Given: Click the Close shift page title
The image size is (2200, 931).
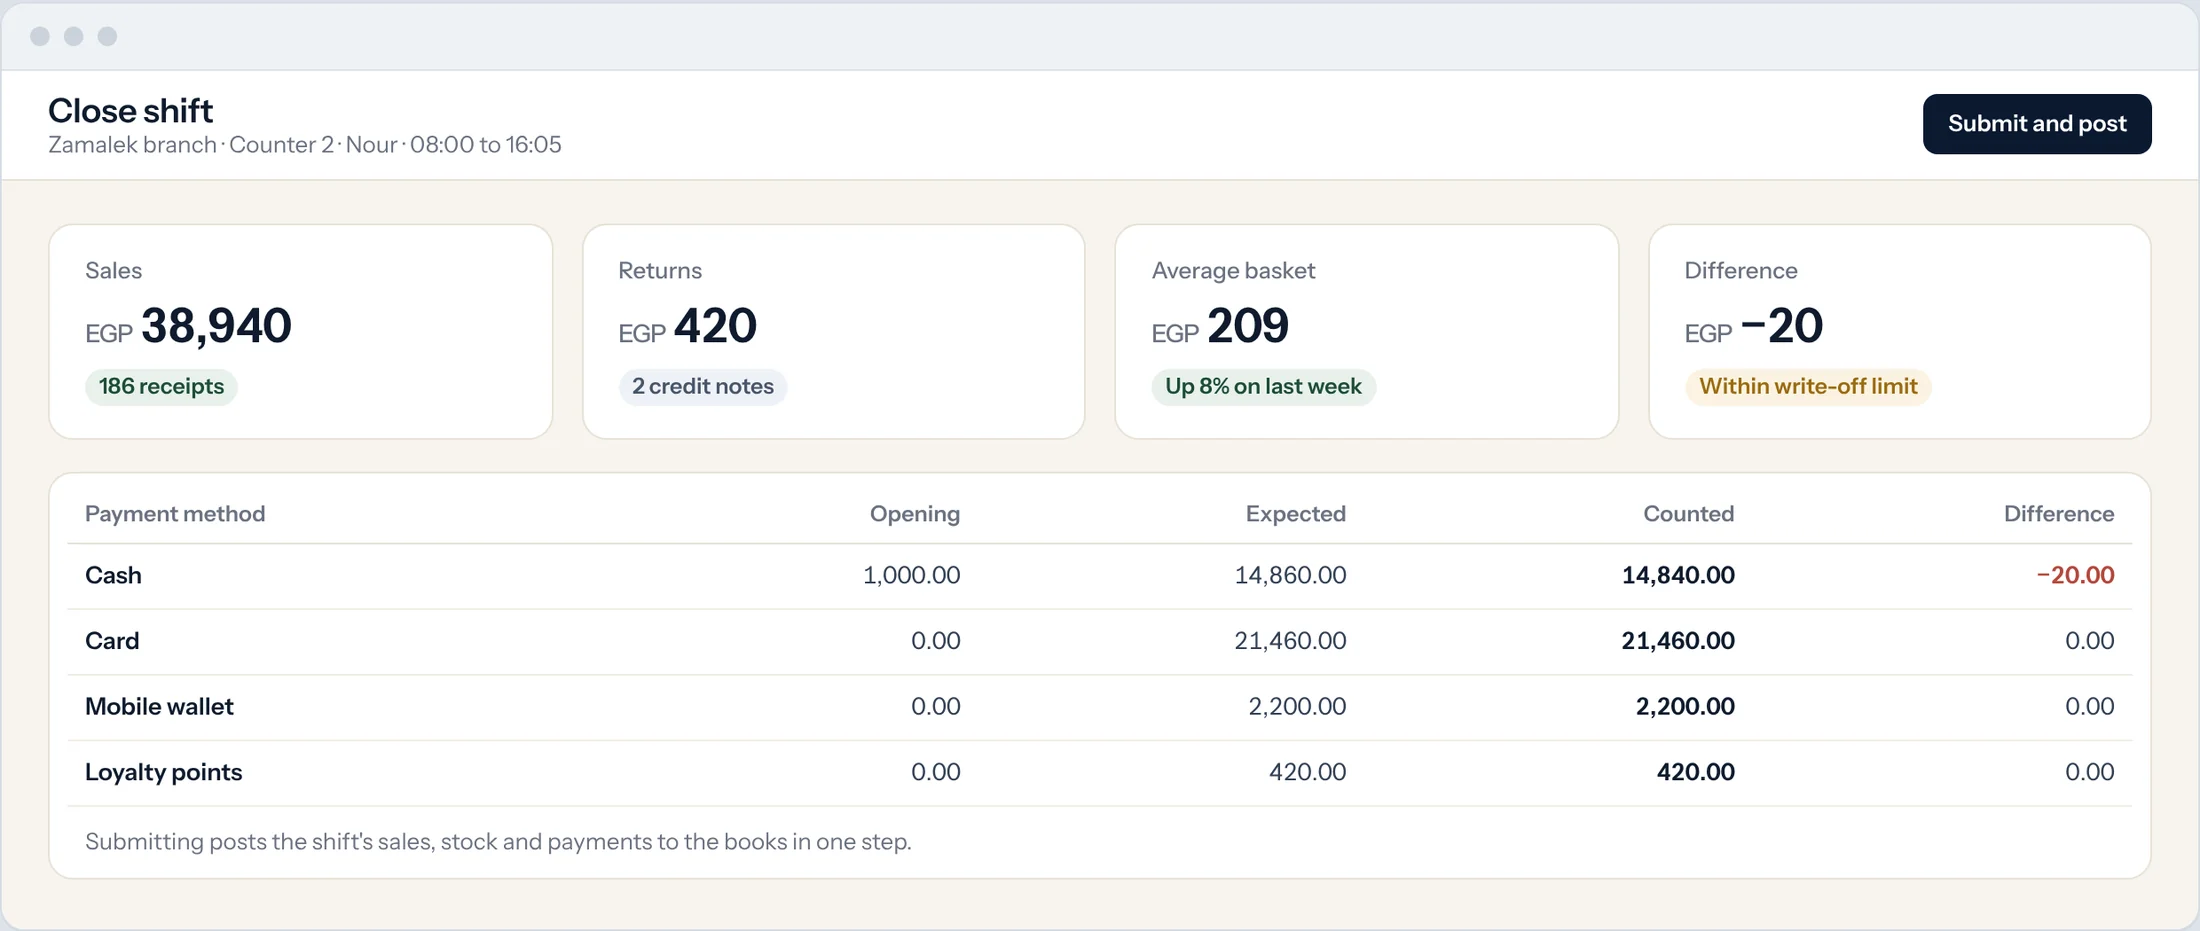Looking at the screenshot, I should coord(131,111).
